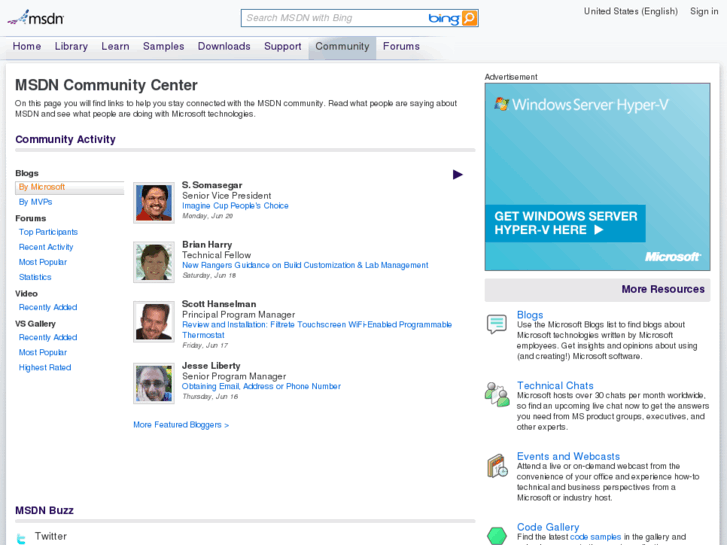Click the Twitter heading under MSDN Buzz

pyautogui.click(x=51, y=536)
